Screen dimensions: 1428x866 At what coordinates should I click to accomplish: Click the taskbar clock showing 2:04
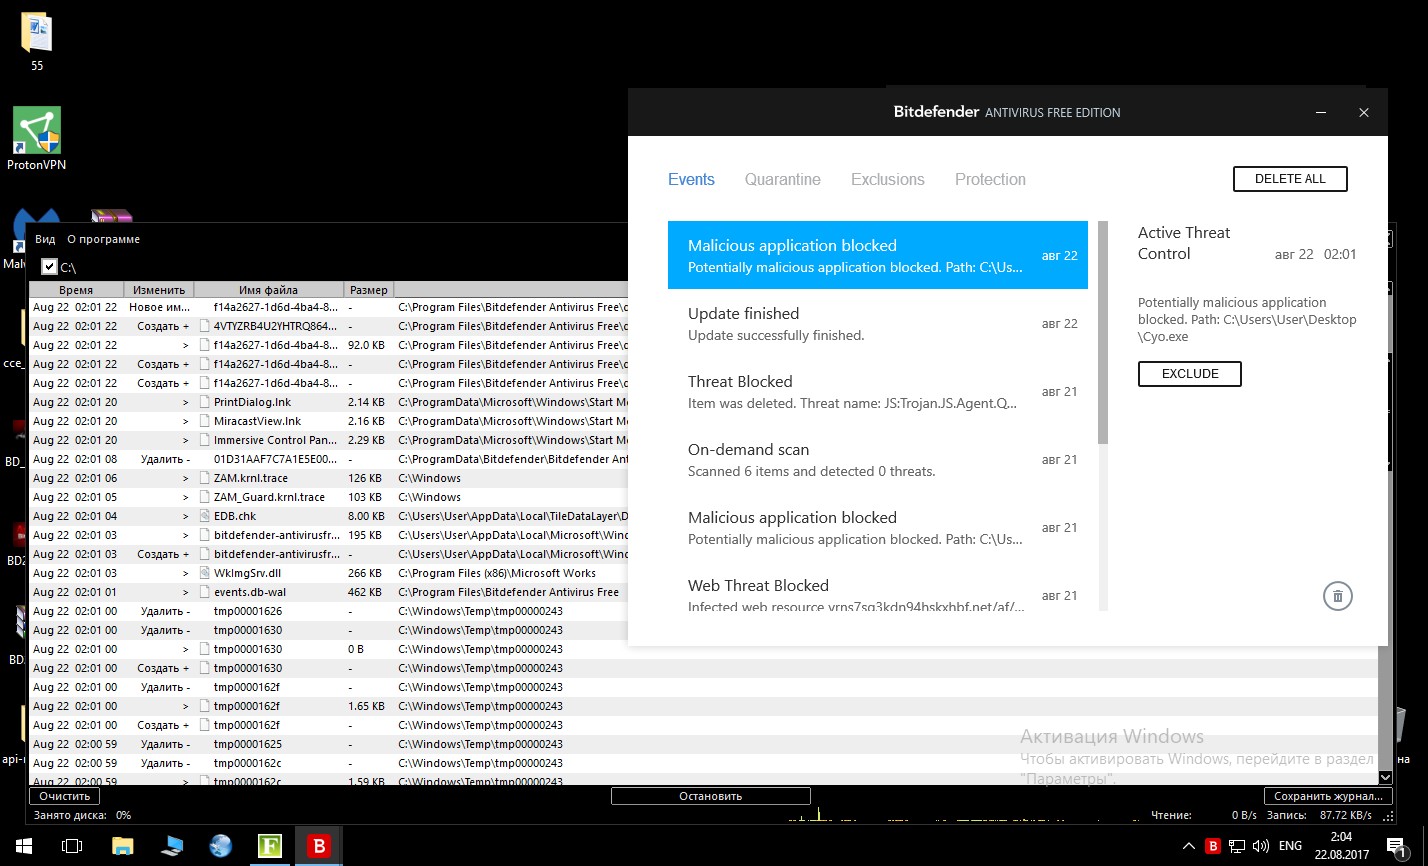point(1341,846)
